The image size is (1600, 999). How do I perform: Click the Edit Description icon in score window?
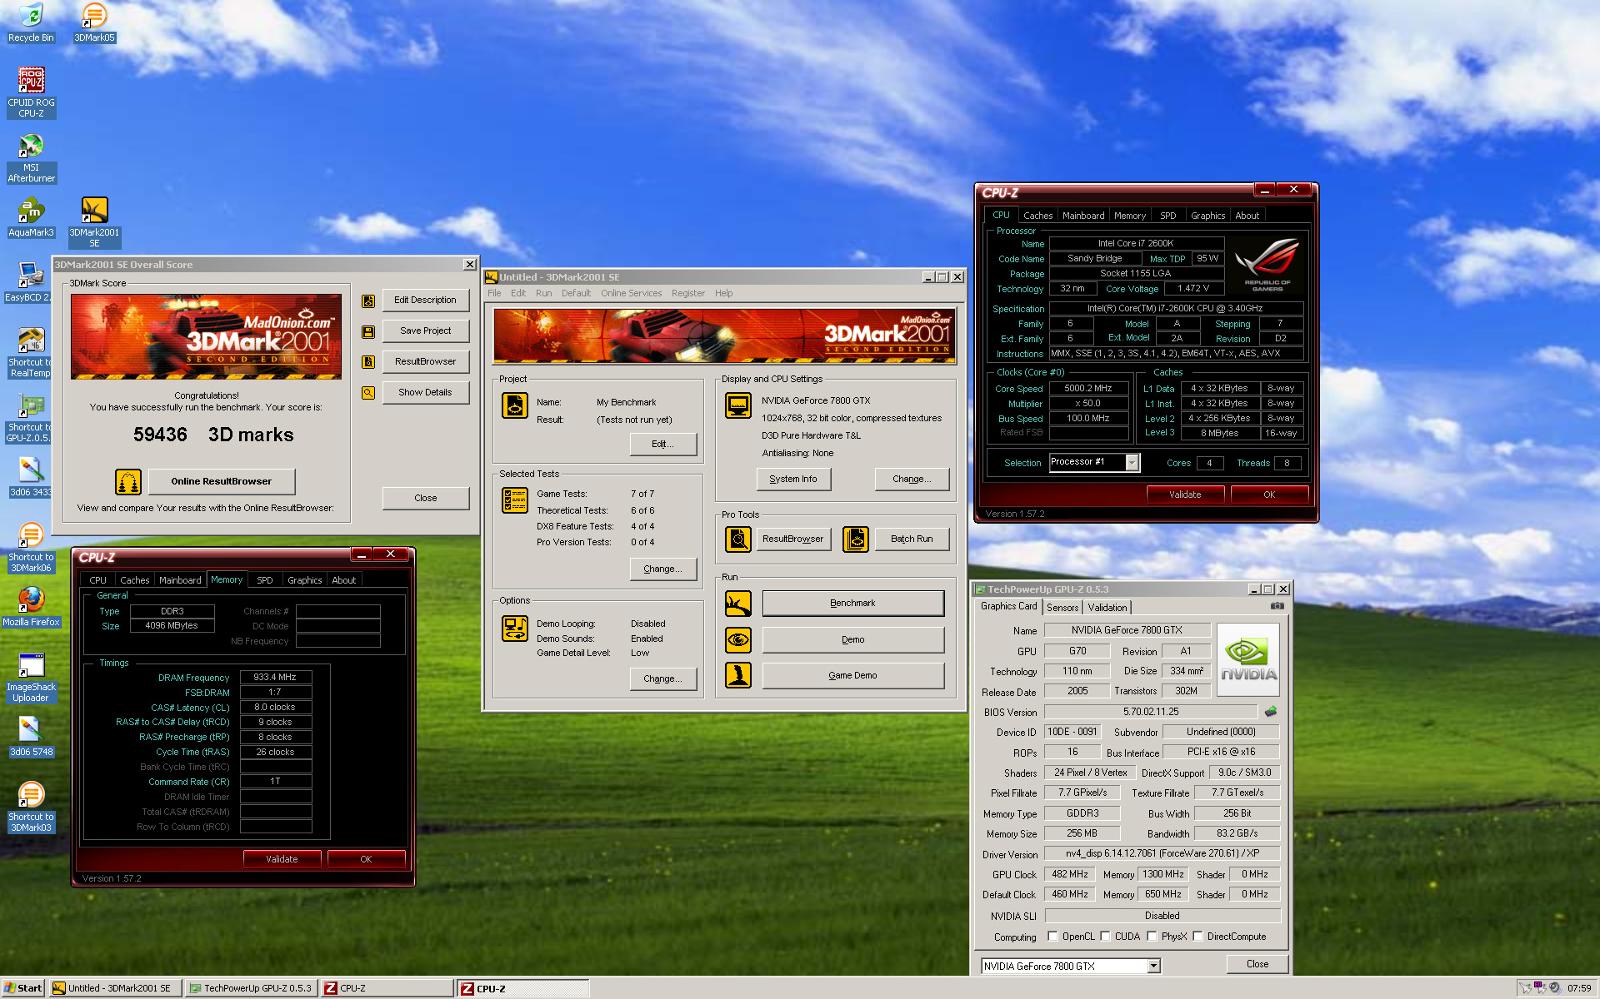pos(369,300)
